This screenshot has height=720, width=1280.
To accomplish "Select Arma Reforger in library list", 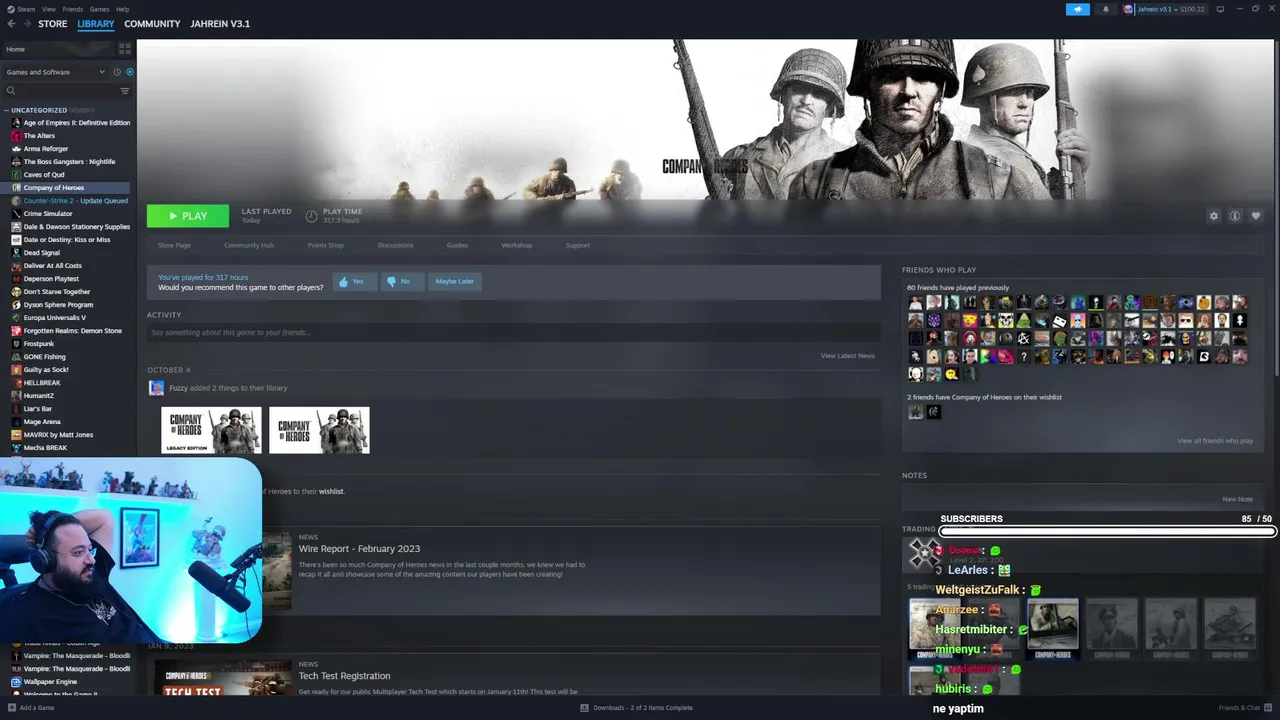I will click(x=46, y=149).
